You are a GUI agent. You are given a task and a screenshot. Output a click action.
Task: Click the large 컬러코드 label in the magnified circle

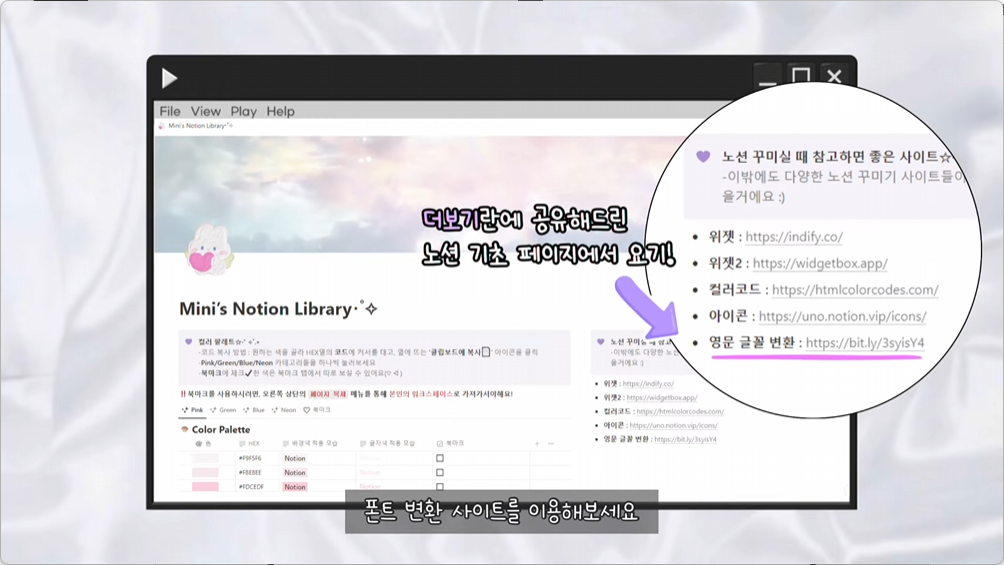734,289
